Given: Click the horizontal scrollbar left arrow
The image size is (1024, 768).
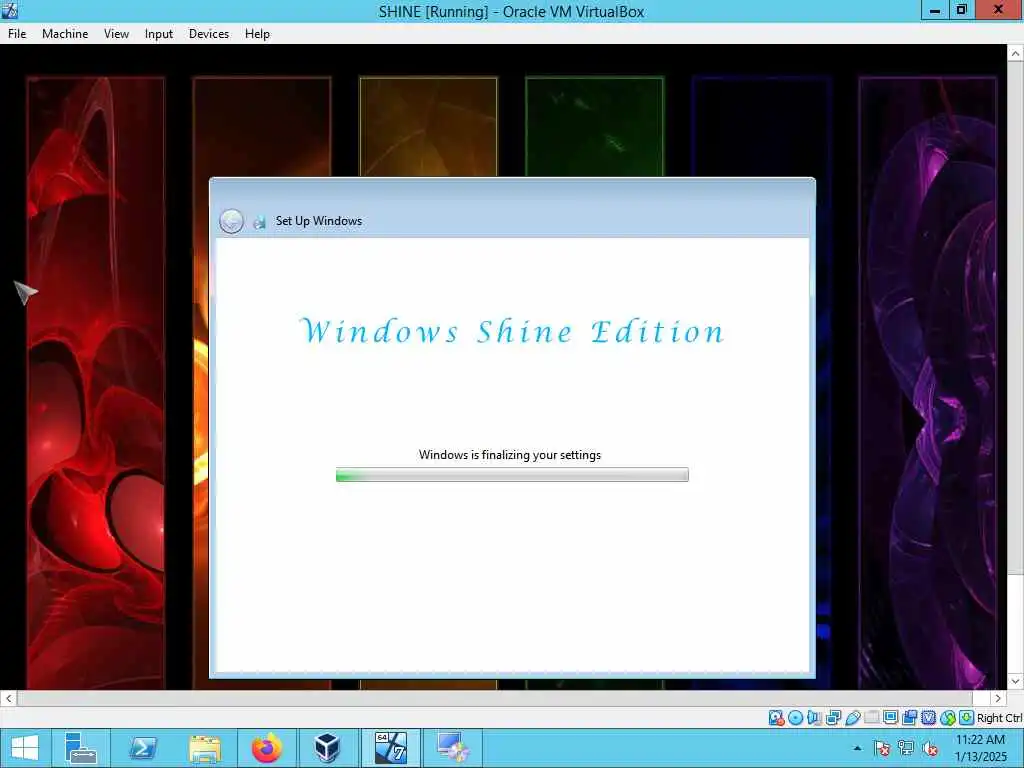Looking at the screenshot, I should tap(8, 698).
